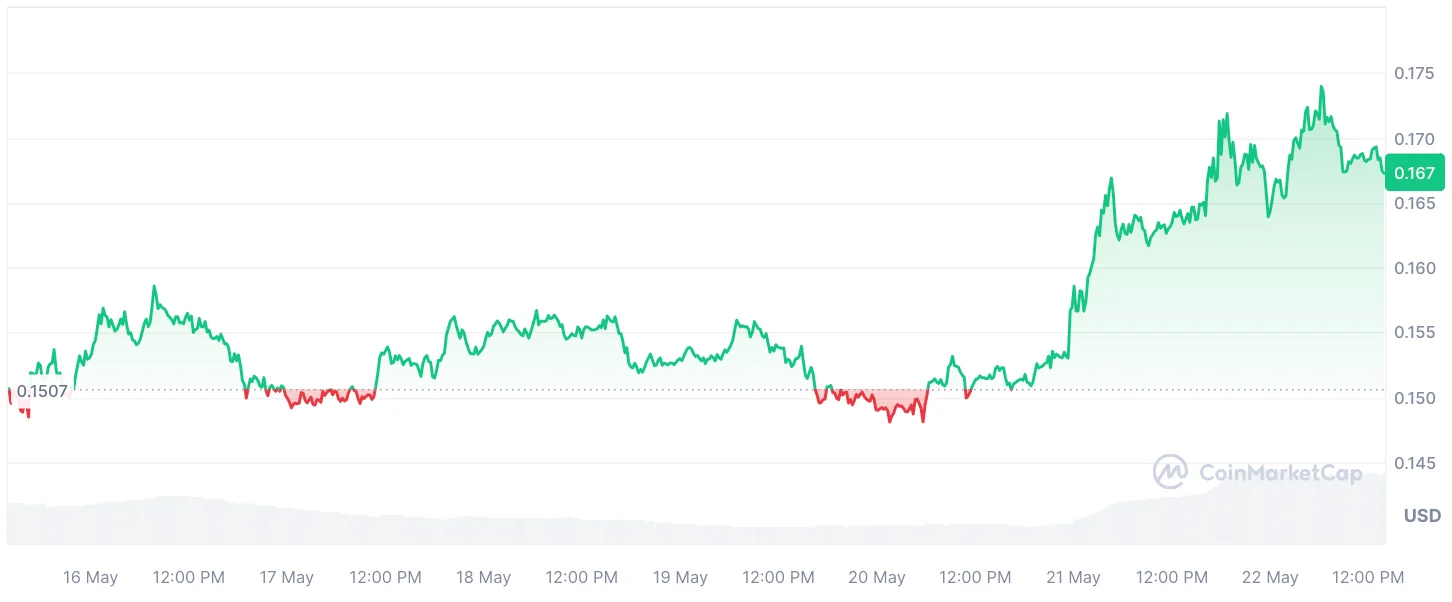Click the 0.160 price axis label
The width and height of the screenshot is (1452, 602).
(1414, 268)
